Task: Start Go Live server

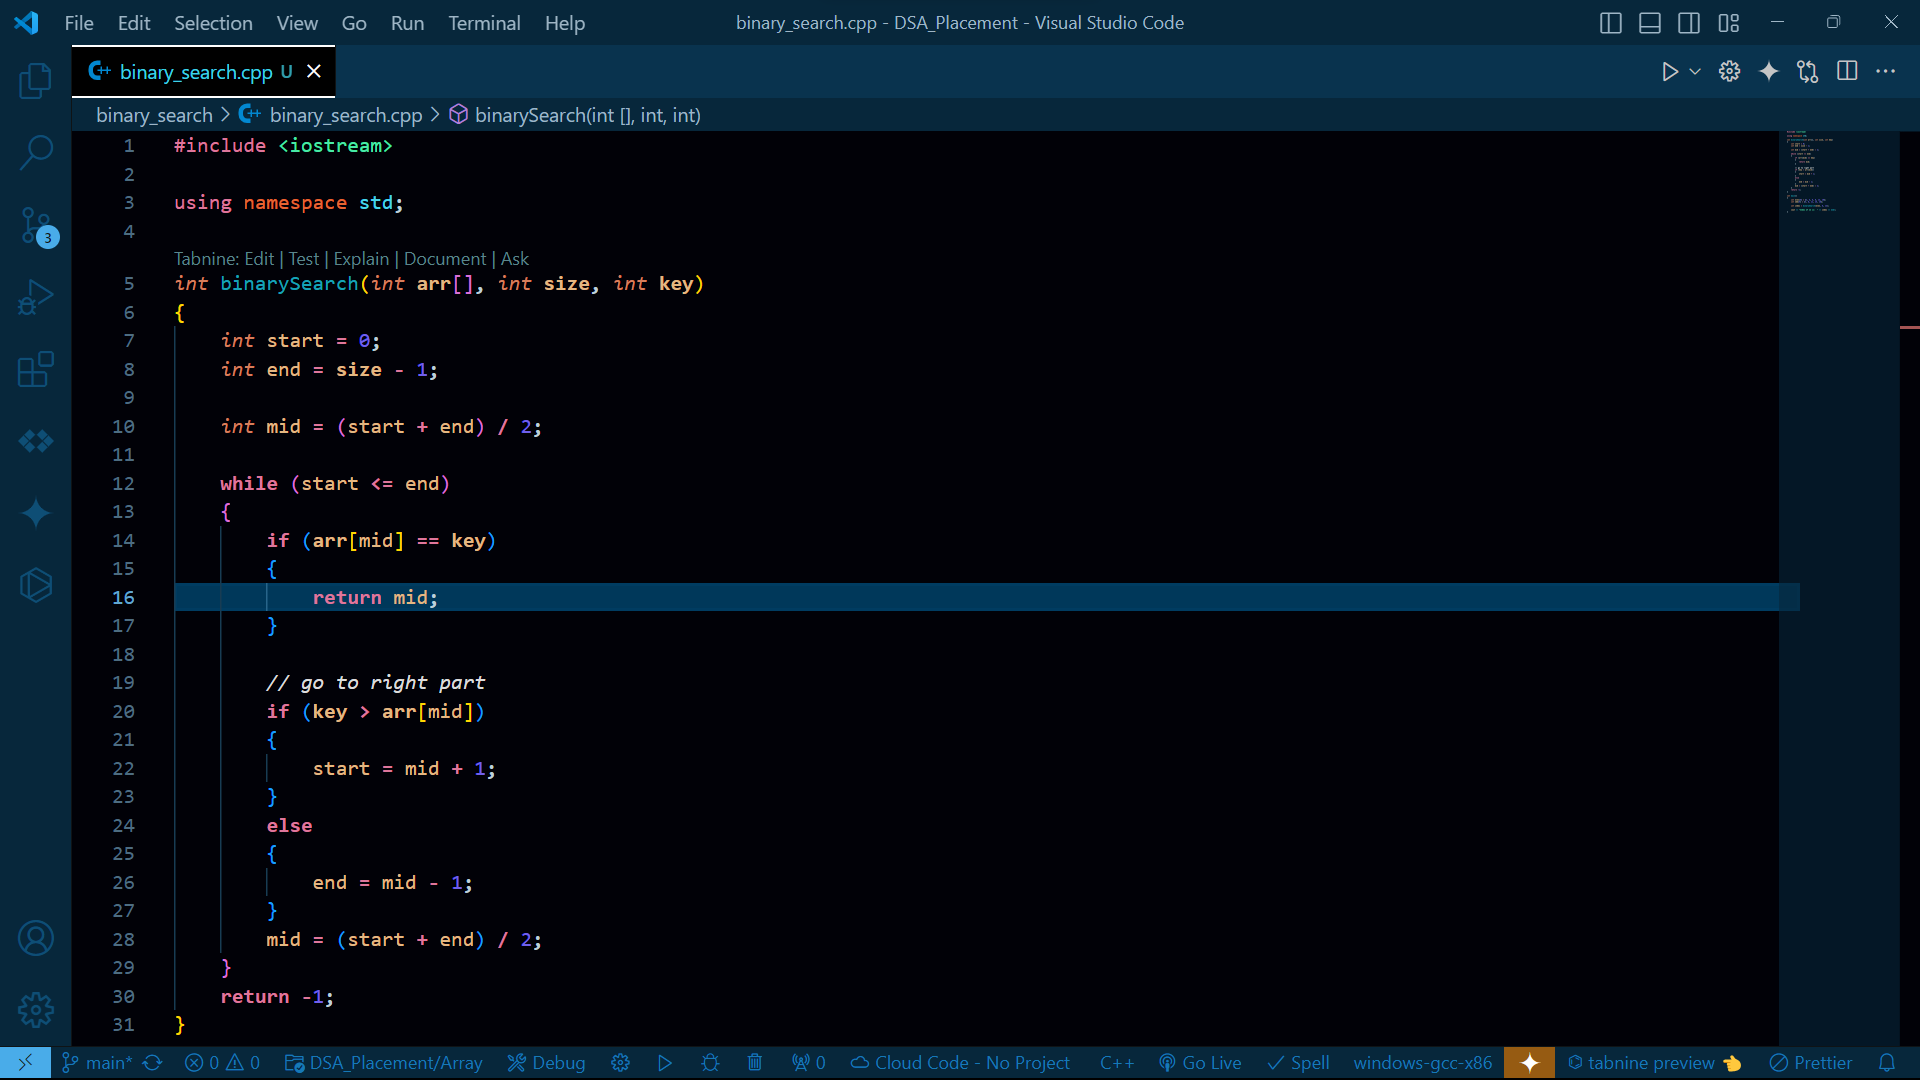Action: click(x=1200, y=1063)
